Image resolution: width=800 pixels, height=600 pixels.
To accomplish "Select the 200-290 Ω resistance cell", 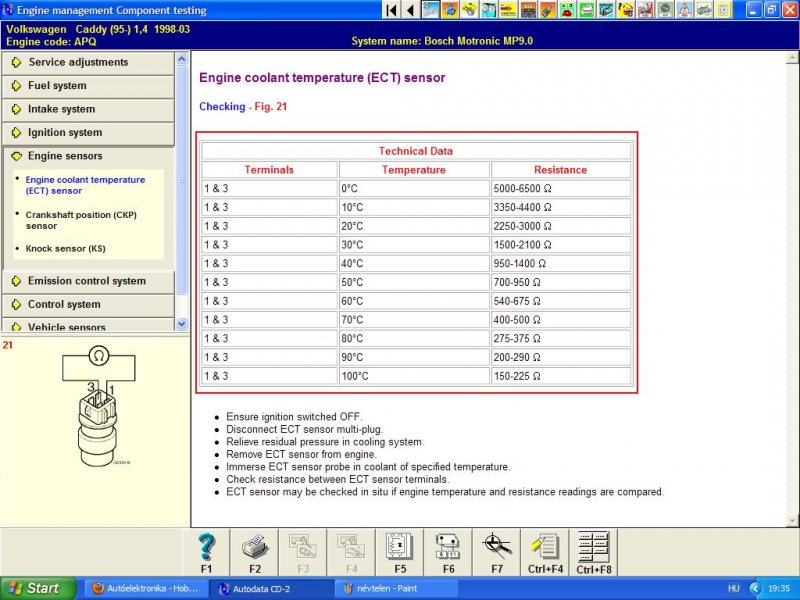I will click(x=560, y=358).
